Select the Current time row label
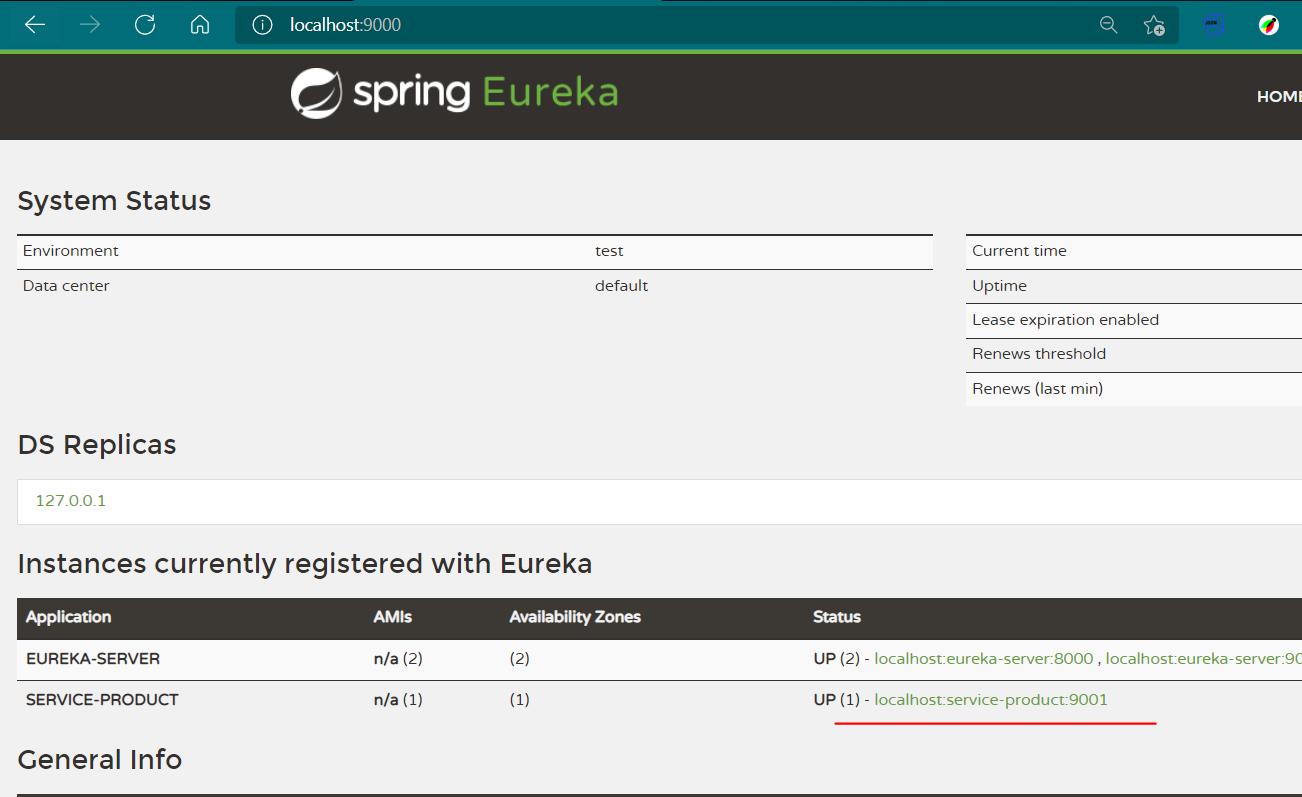Image resolution: width=1302 pixels, height=797 pixels. 1019,251
